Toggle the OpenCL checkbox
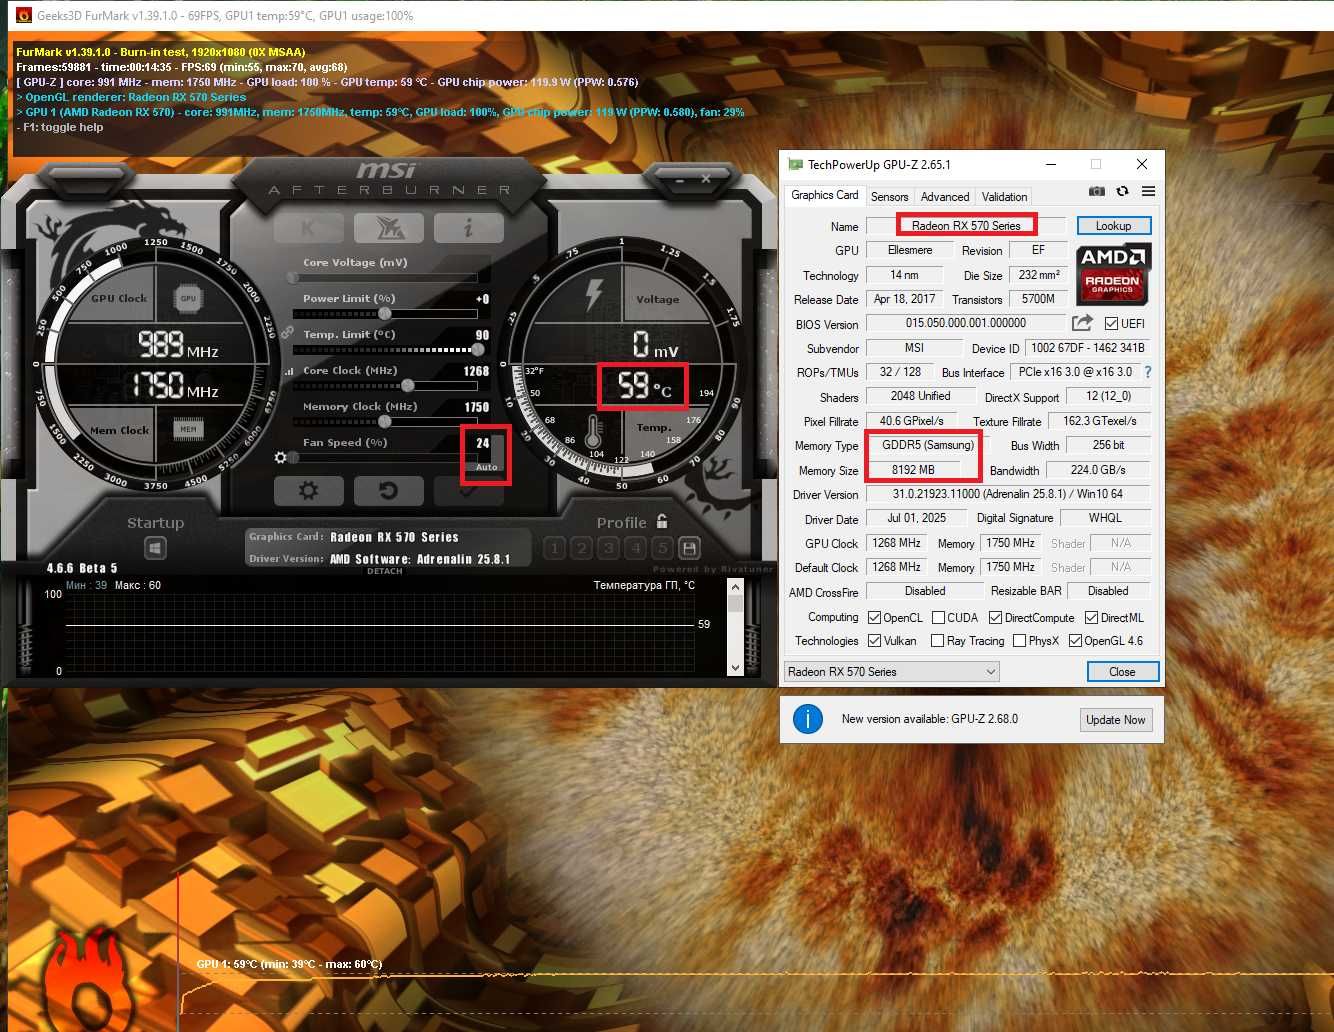This screenshot has width=1334, height=1032. 874,618
